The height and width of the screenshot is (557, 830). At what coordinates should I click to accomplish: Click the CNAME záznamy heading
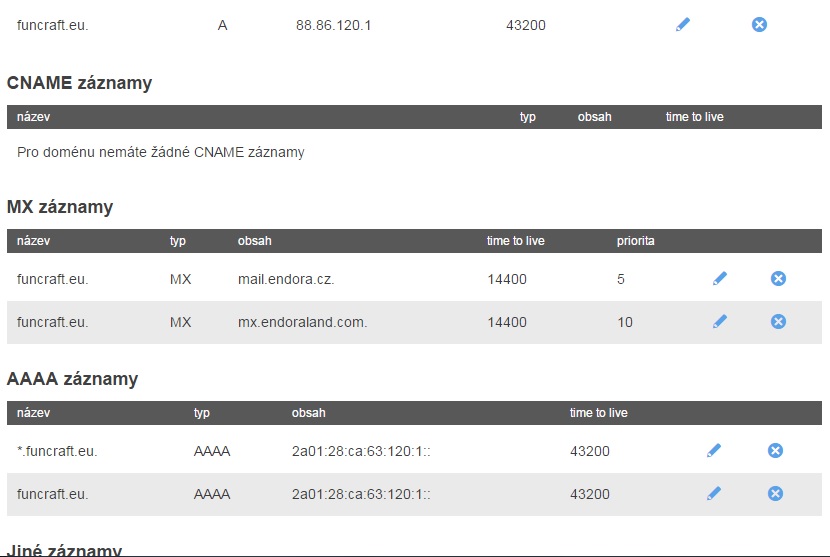point(79,84)
